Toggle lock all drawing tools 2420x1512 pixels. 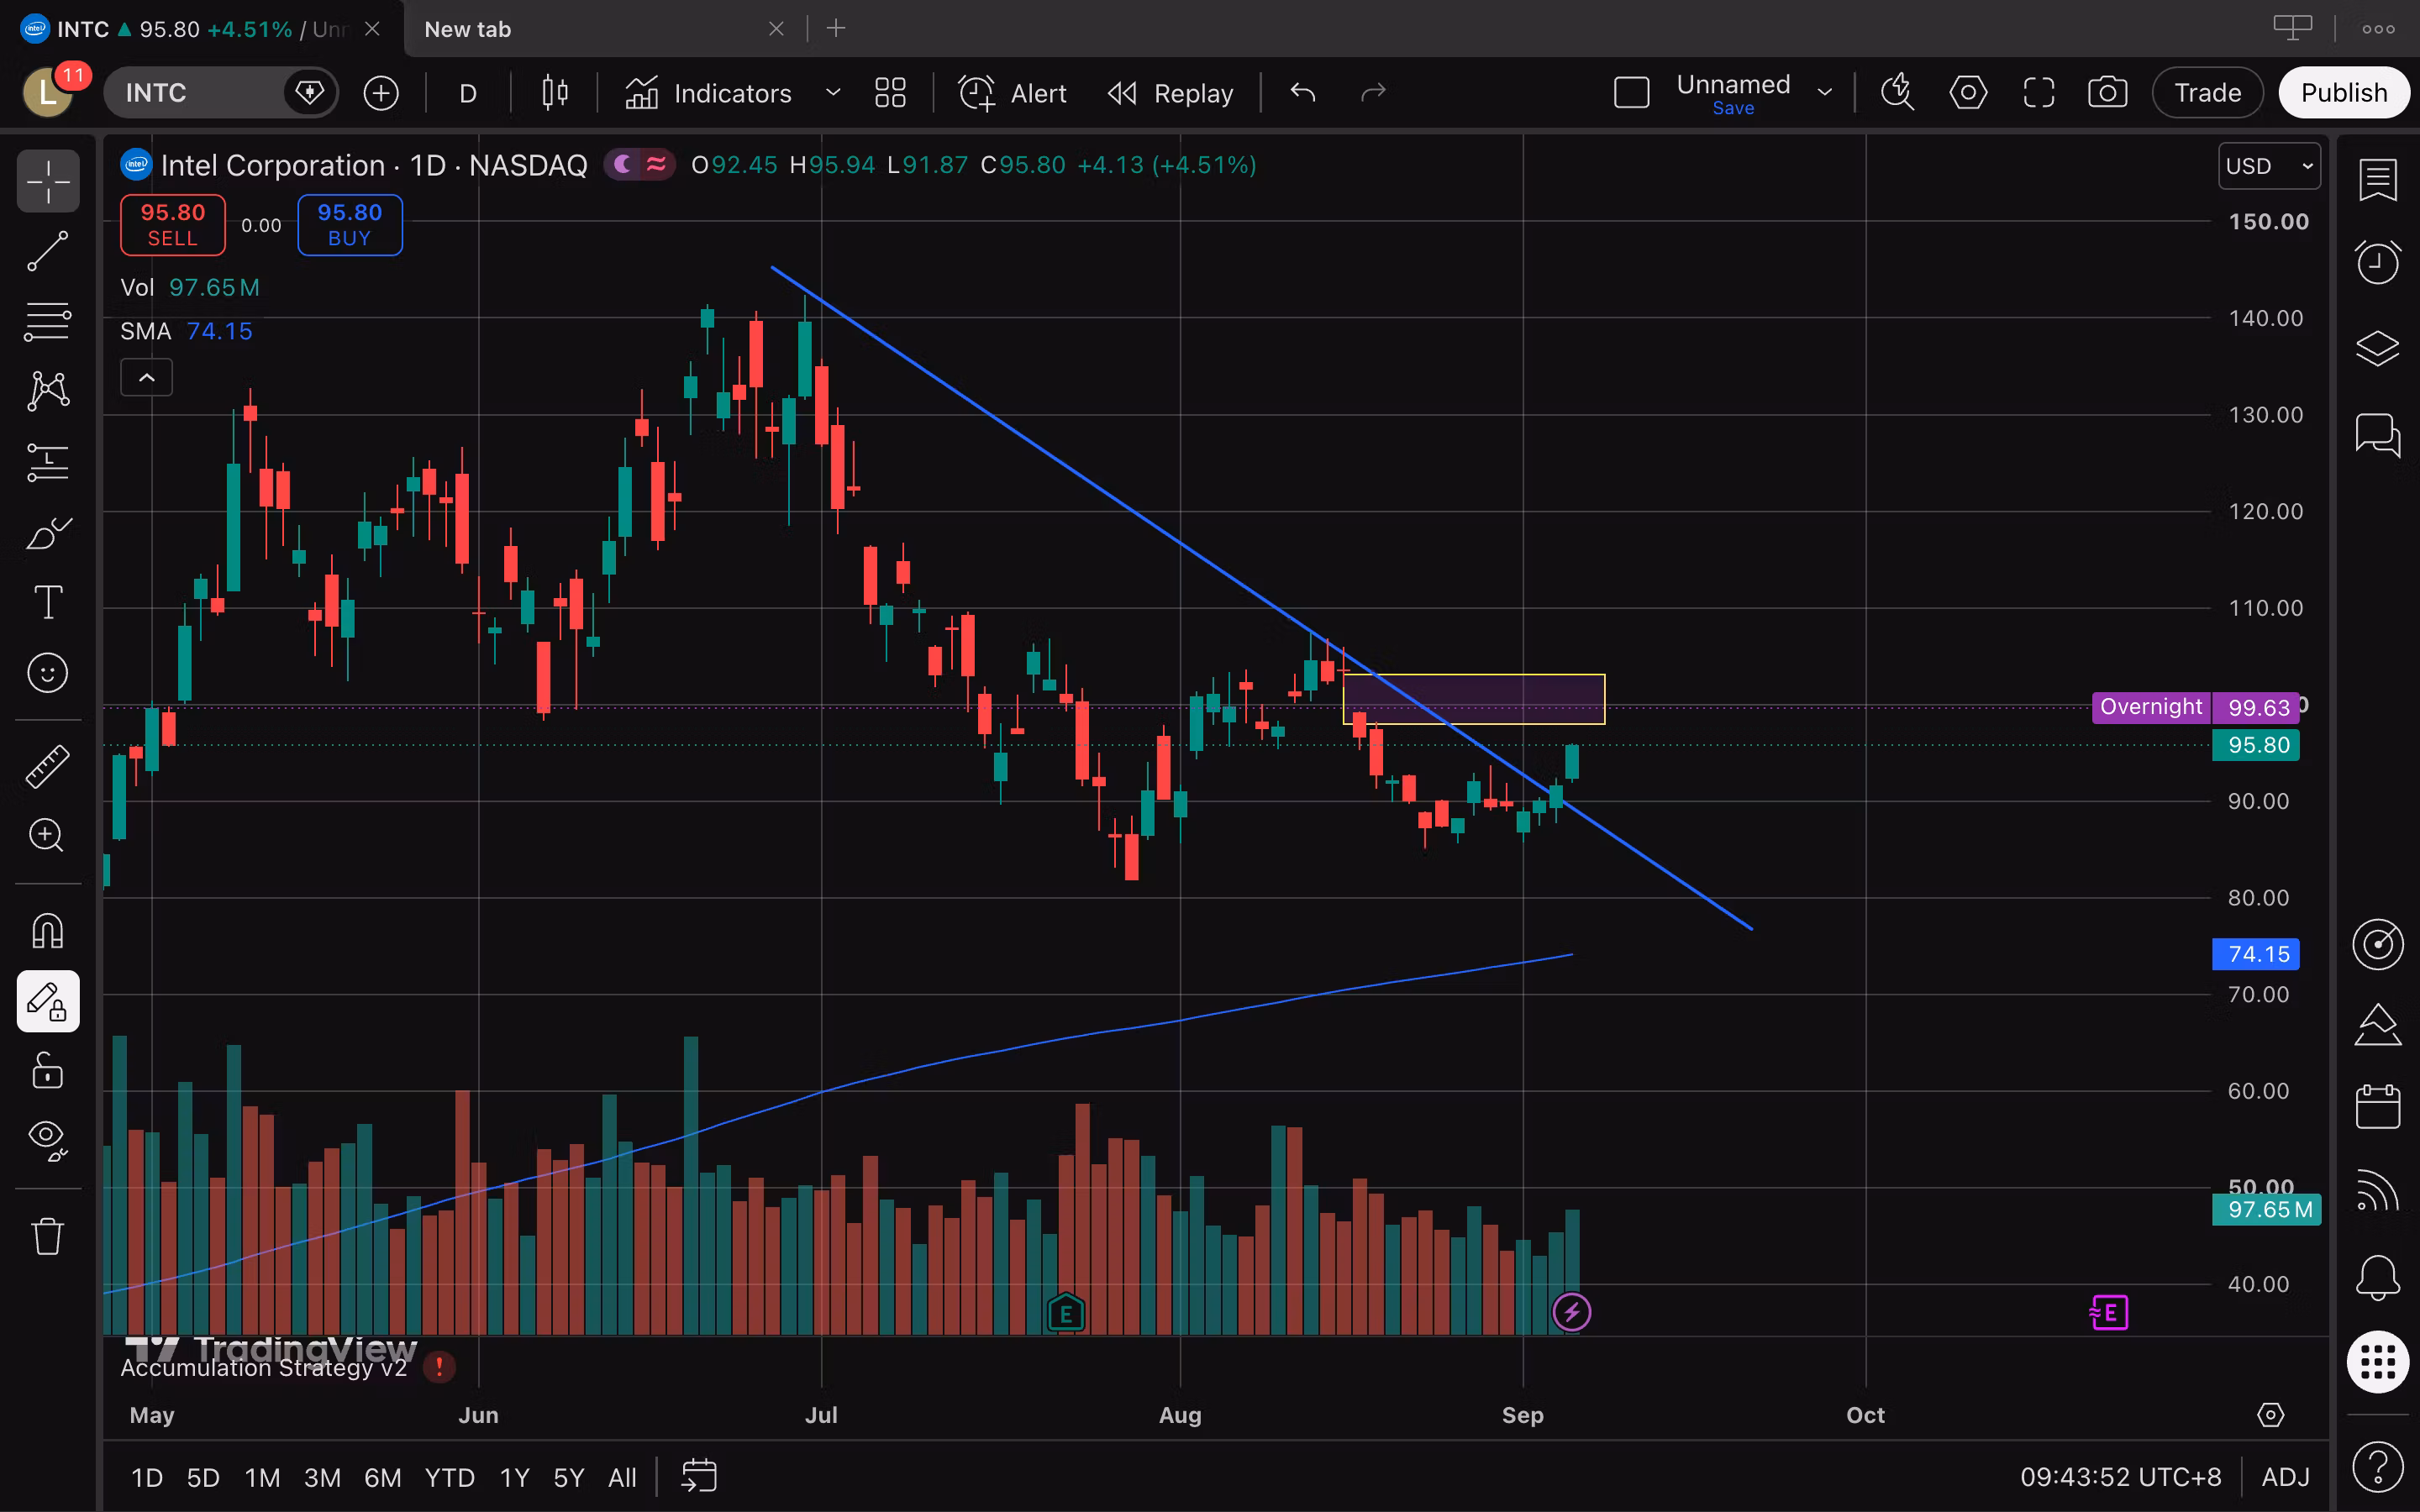[x=47, y=1070]
